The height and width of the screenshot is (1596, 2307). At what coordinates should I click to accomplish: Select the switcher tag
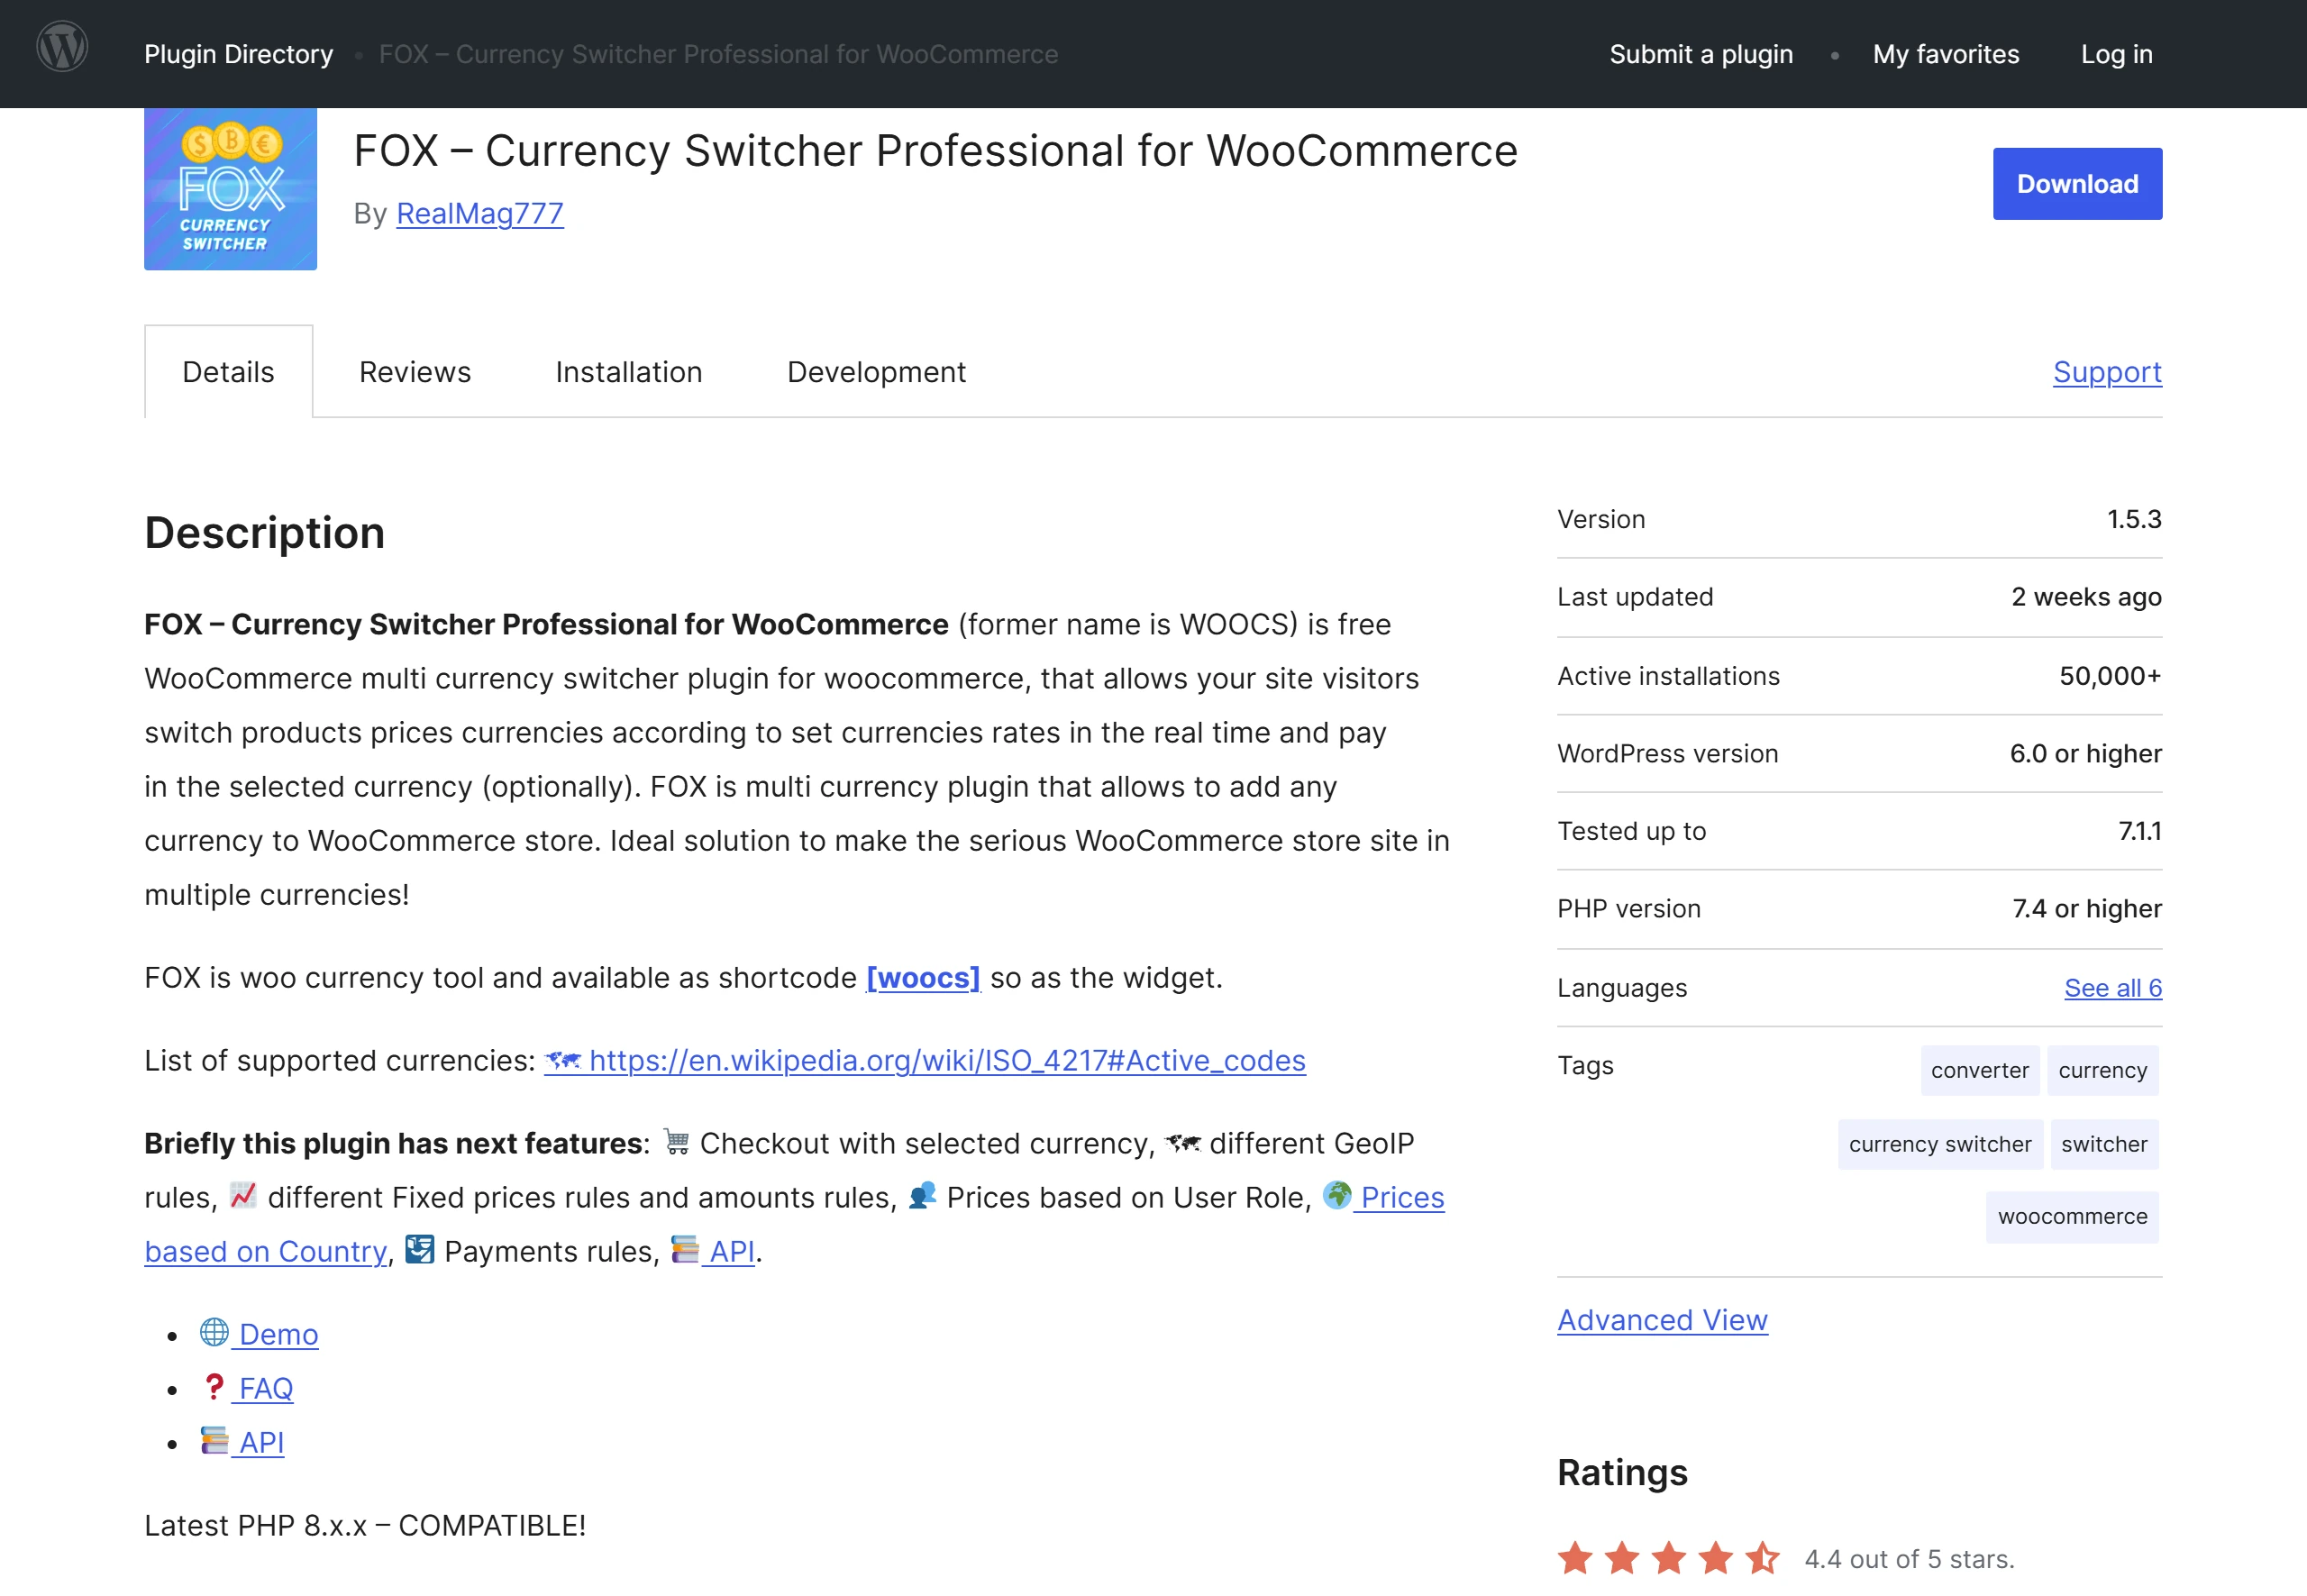coord(2104,1144)
